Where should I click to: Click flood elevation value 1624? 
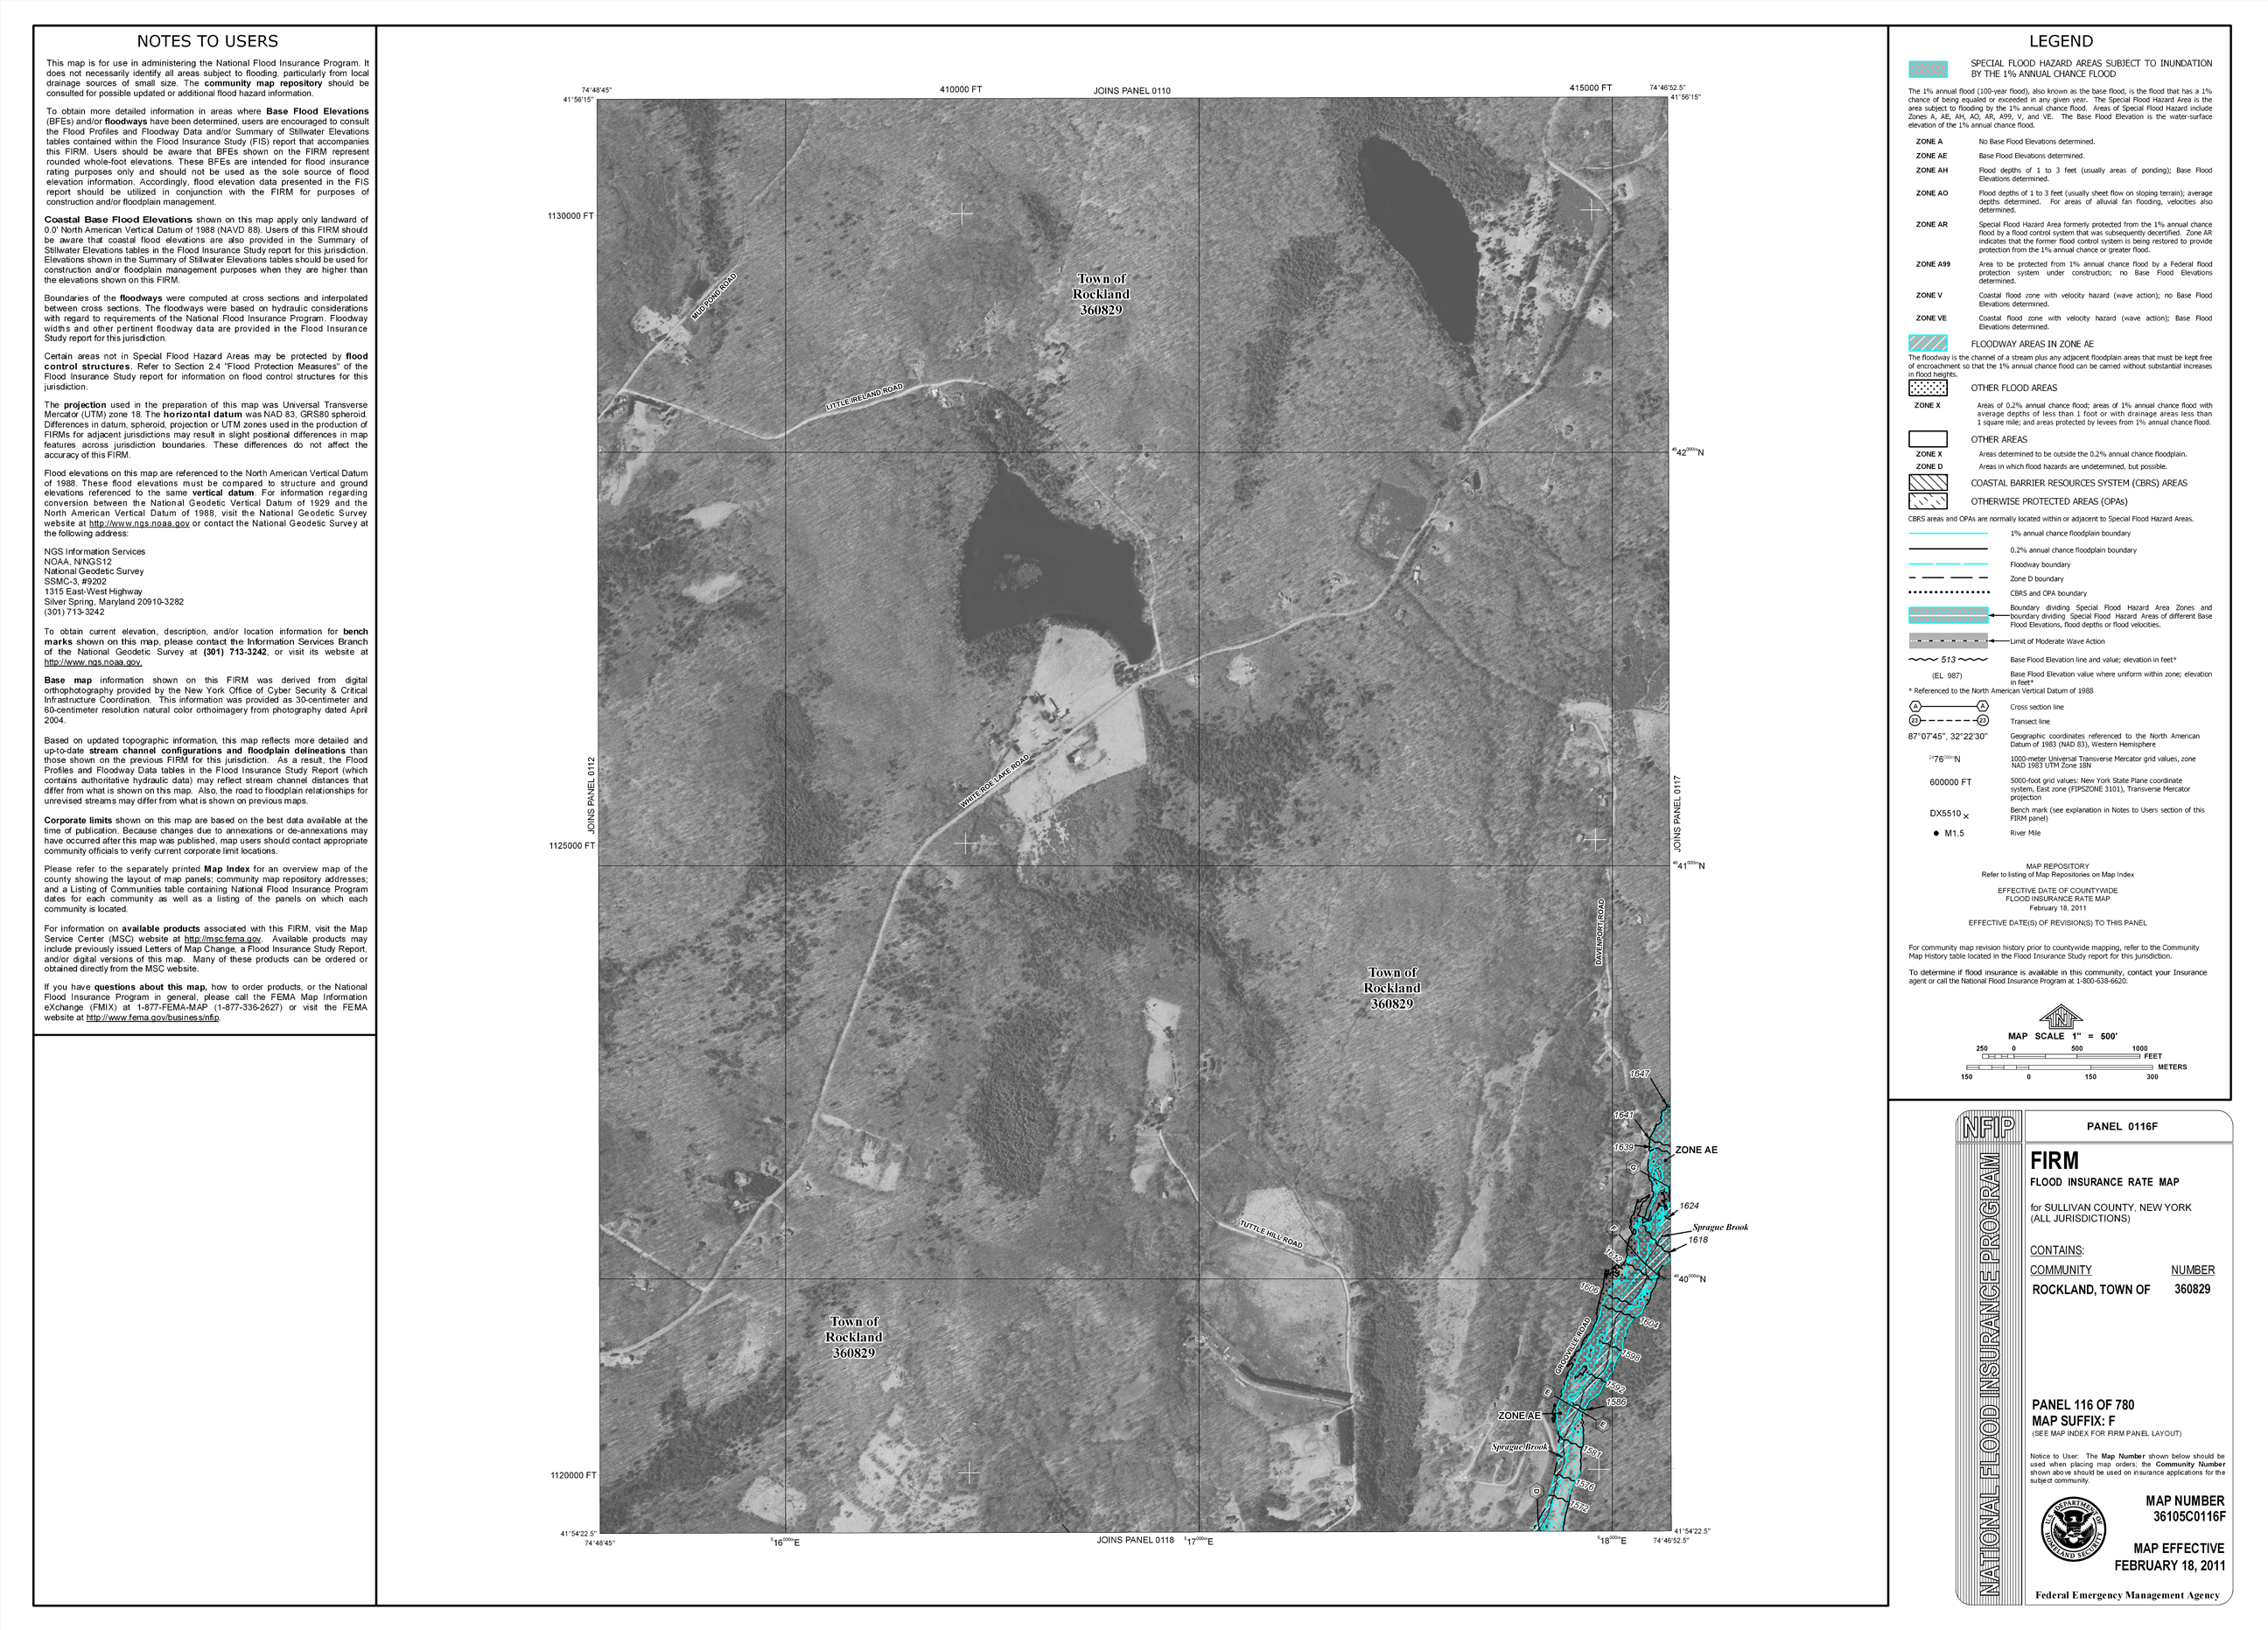click(1689, 1206)
